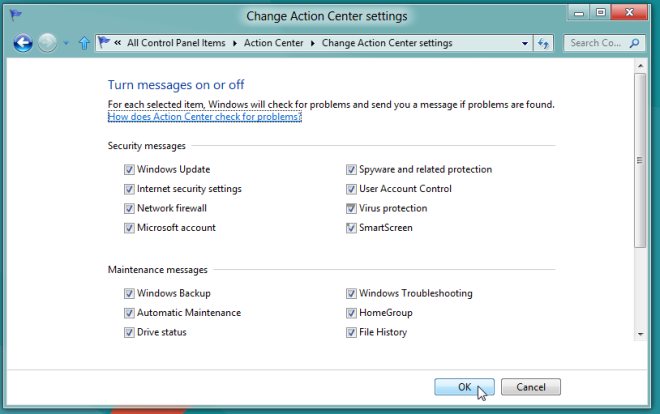Navigate to Action Center breadcrumb
The width and height of the screenshot is (660, 414).
point(274,43)
